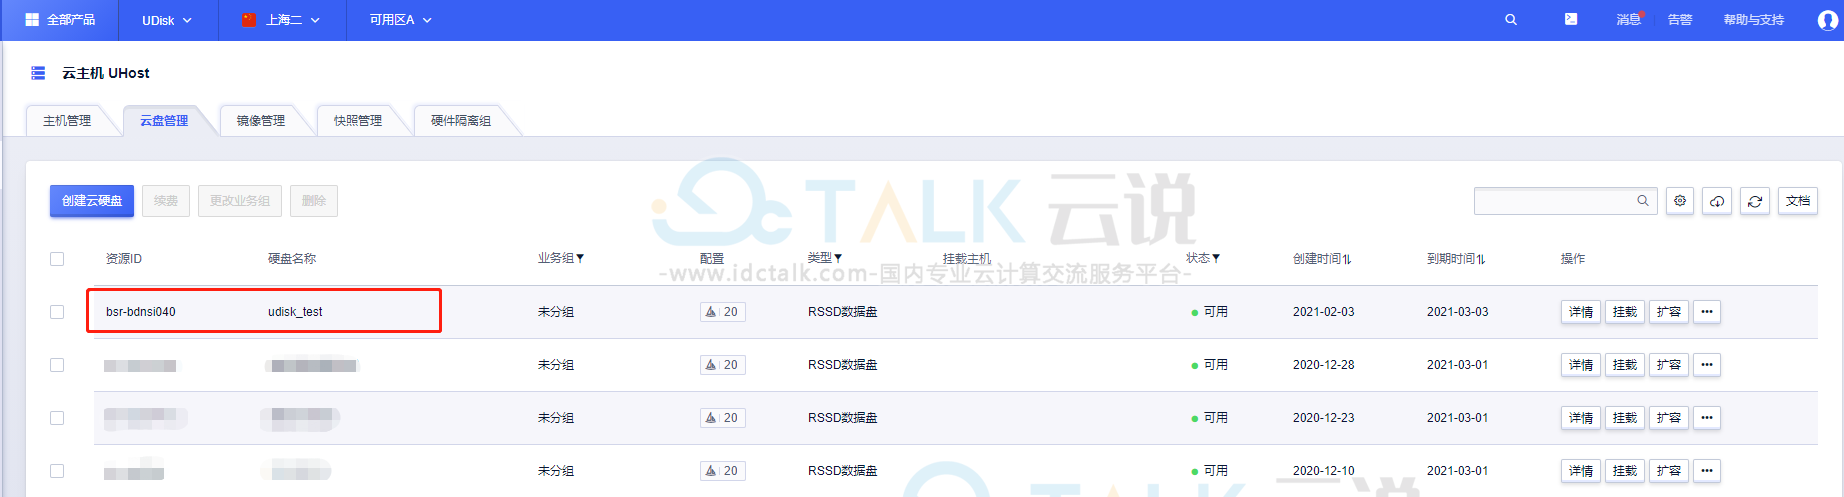The image size is (1844, 497).
Task: Open 帮助与支持 menu
Action: click(1754, 20)
